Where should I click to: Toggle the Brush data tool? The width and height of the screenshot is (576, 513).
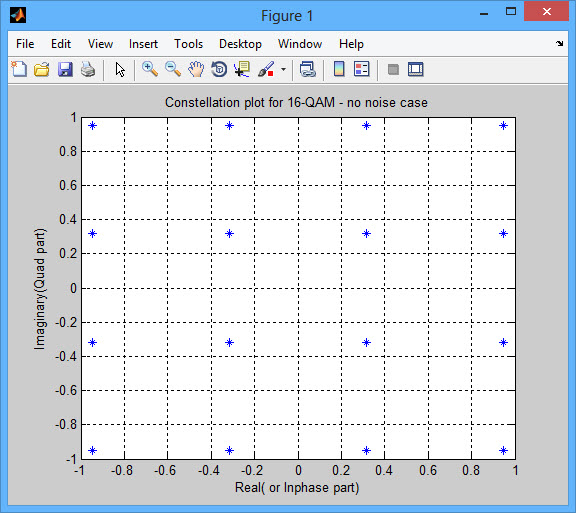point(266,69)
